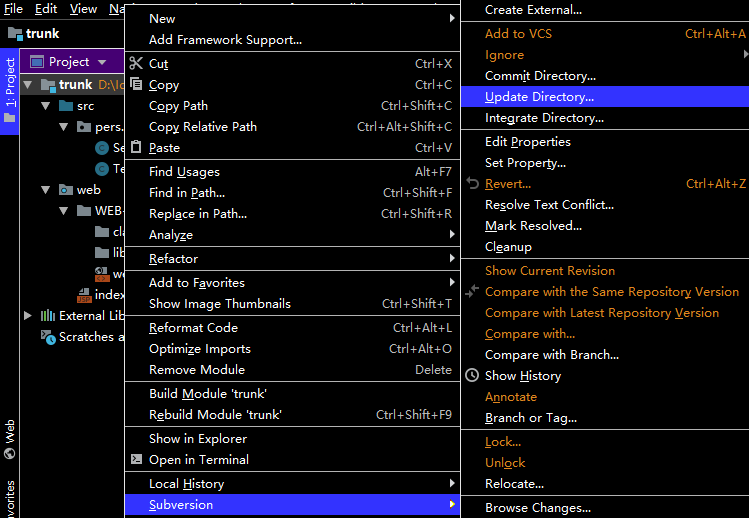
Task: Click the Web globe tool window icon
Action: 10,453
